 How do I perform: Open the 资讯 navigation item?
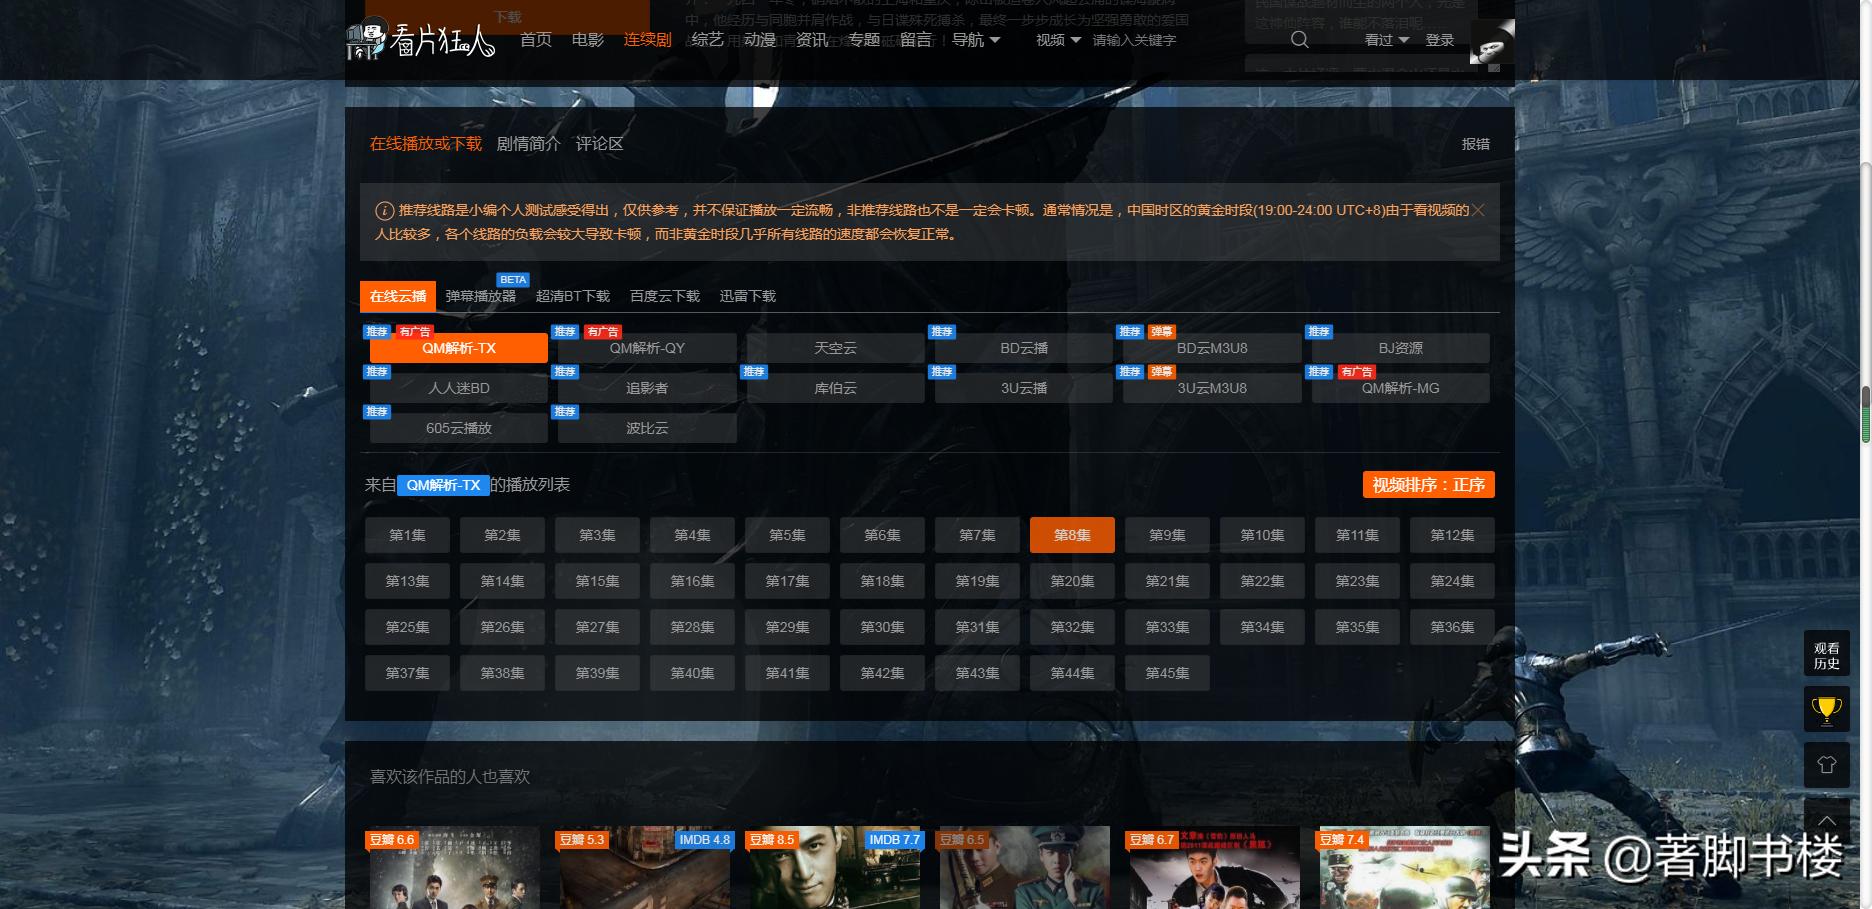812,40
